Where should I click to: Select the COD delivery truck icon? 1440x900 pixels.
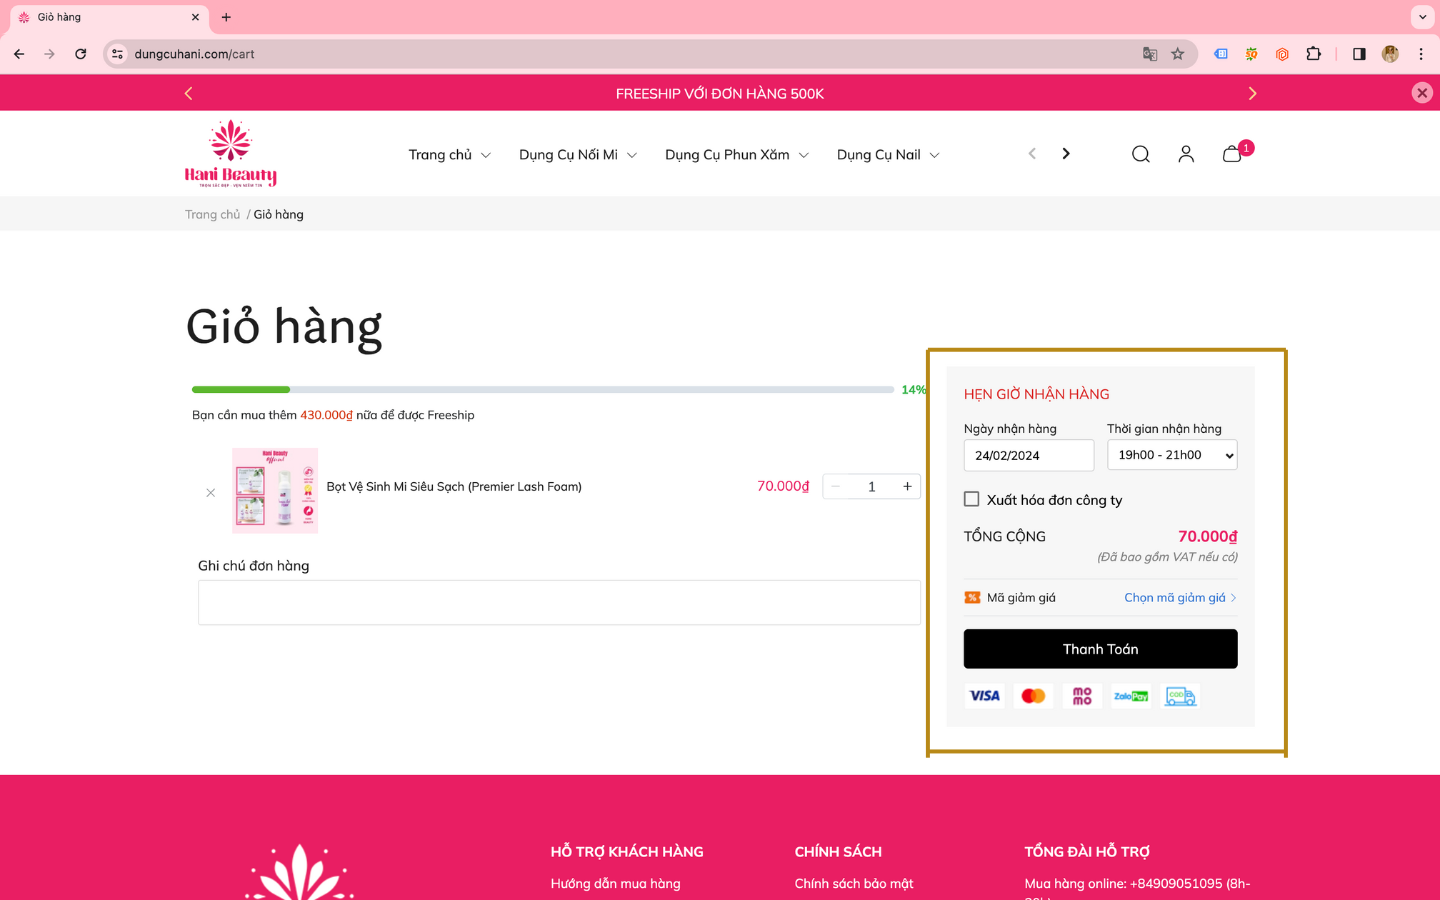[x=1180, y=696]
